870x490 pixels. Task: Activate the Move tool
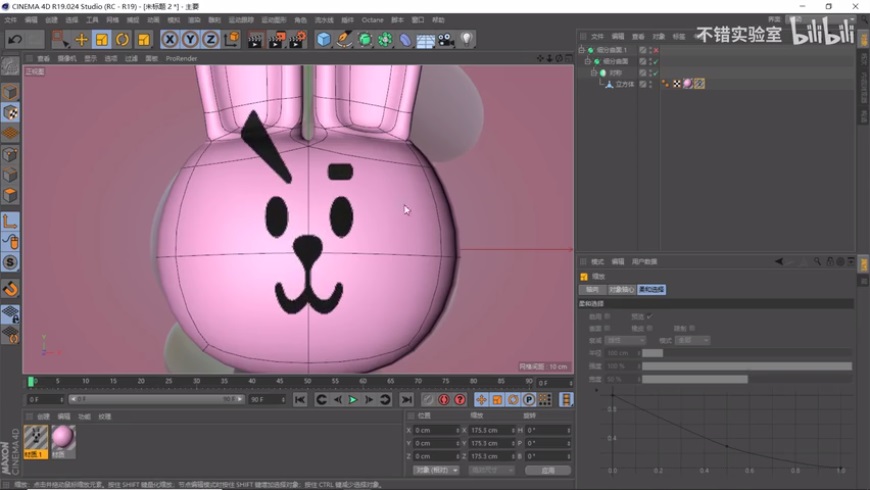(81, 39)
